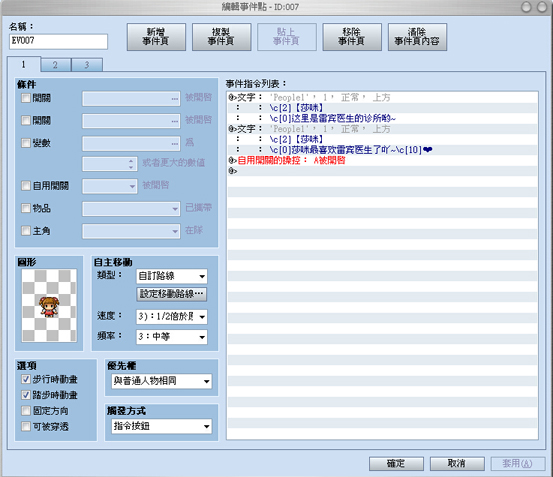Enable the 主角 condition checkbox

[x=26, y=231]
